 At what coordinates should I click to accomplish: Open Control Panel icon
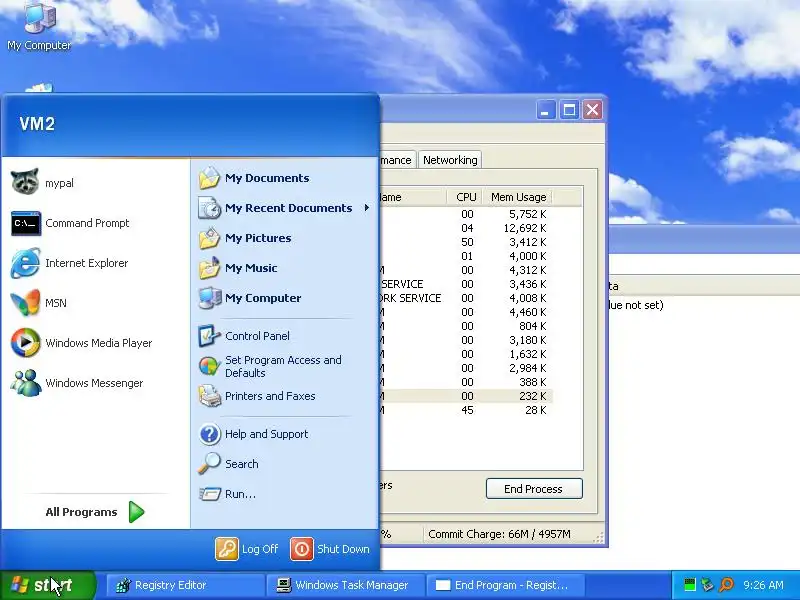tap(209, 336)
